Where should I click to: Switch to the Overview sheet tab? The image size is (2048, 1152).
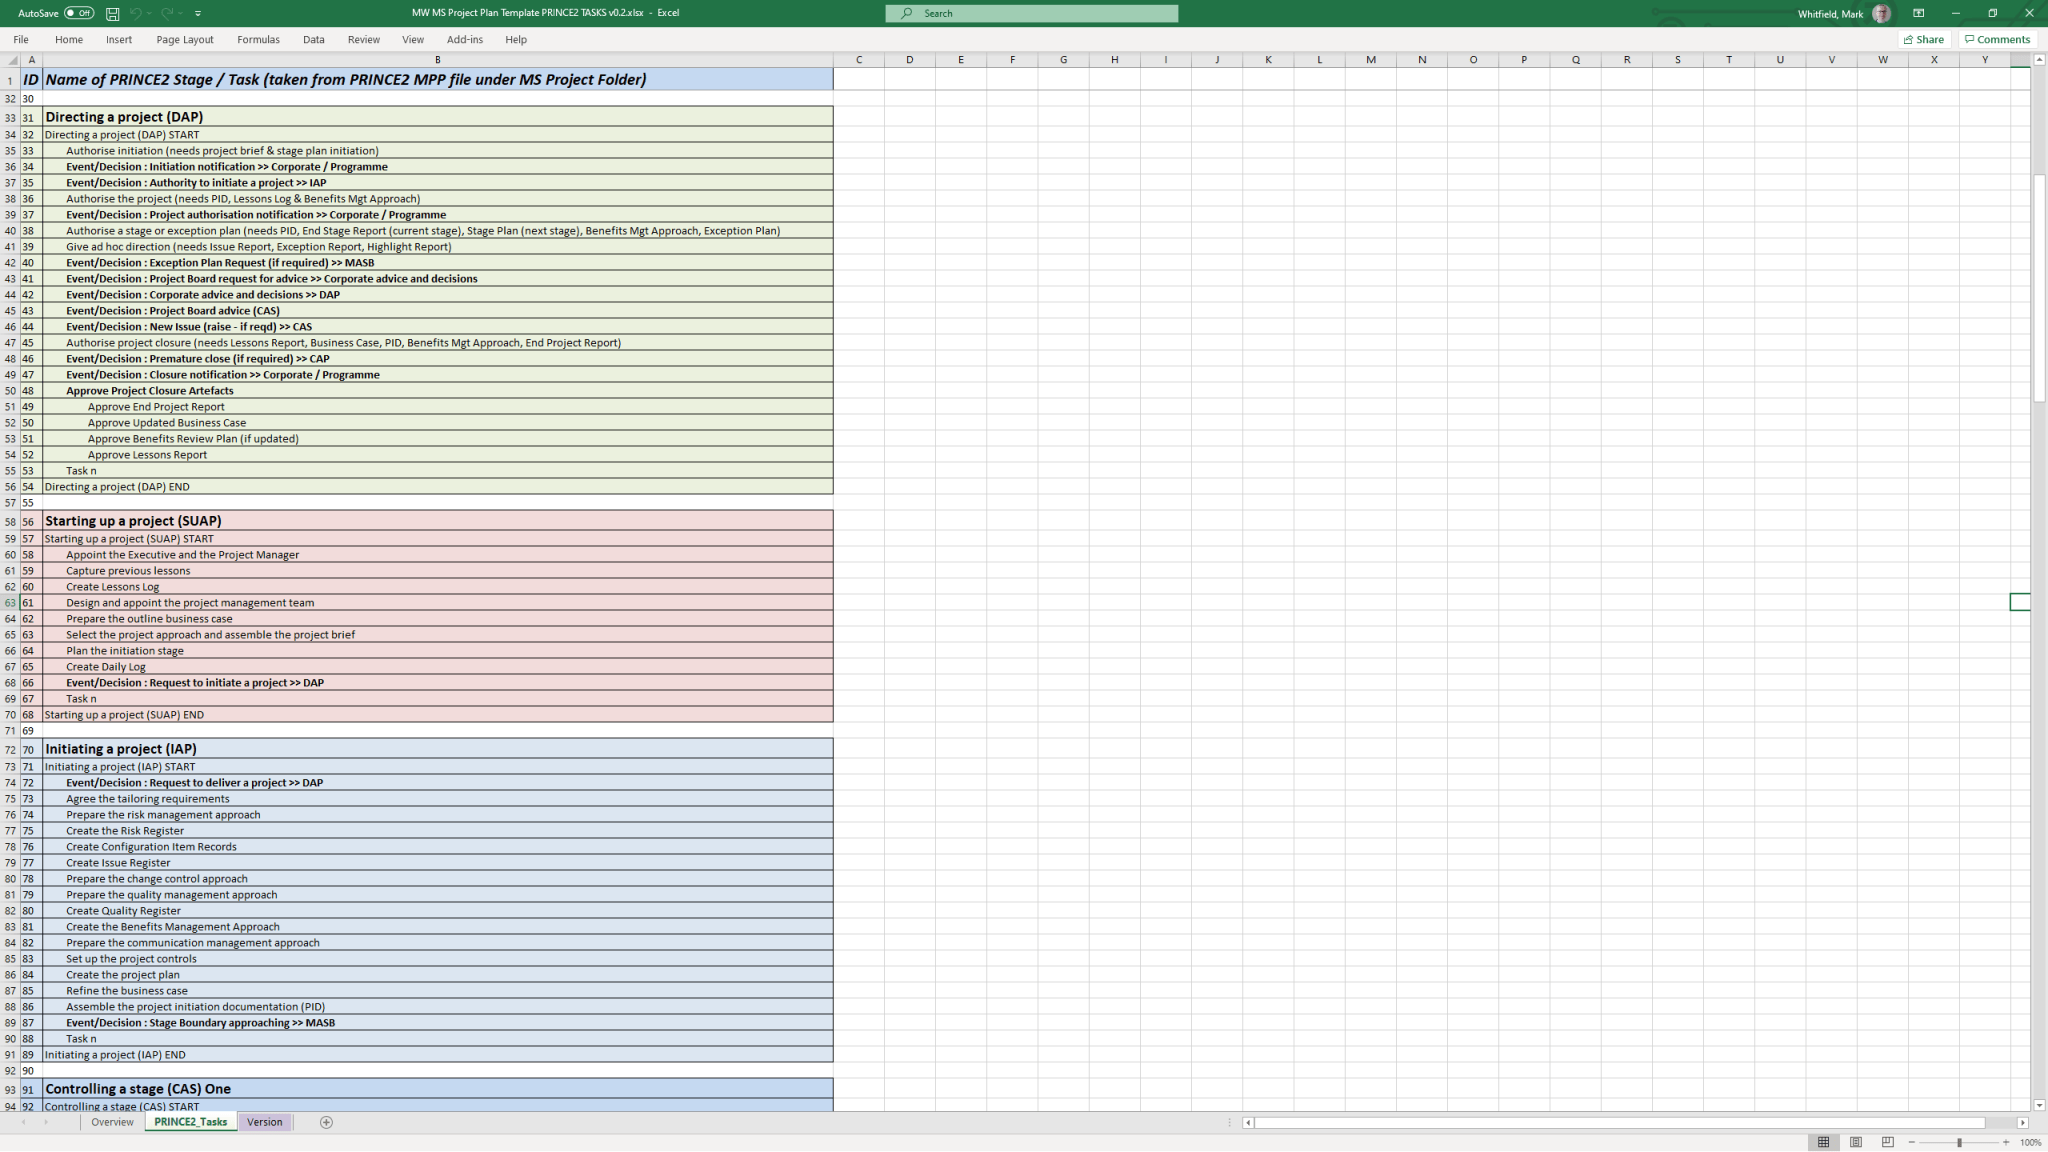click(112, 1122)
